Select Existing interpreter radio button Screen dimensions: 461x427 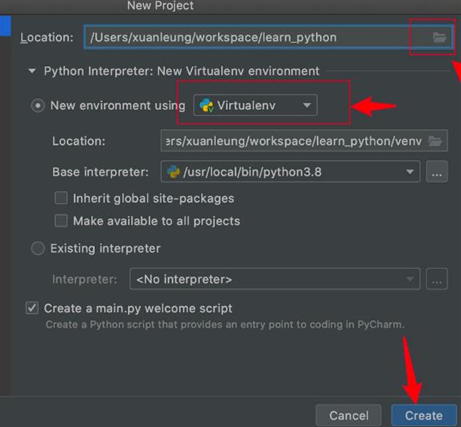click(38, 248)
